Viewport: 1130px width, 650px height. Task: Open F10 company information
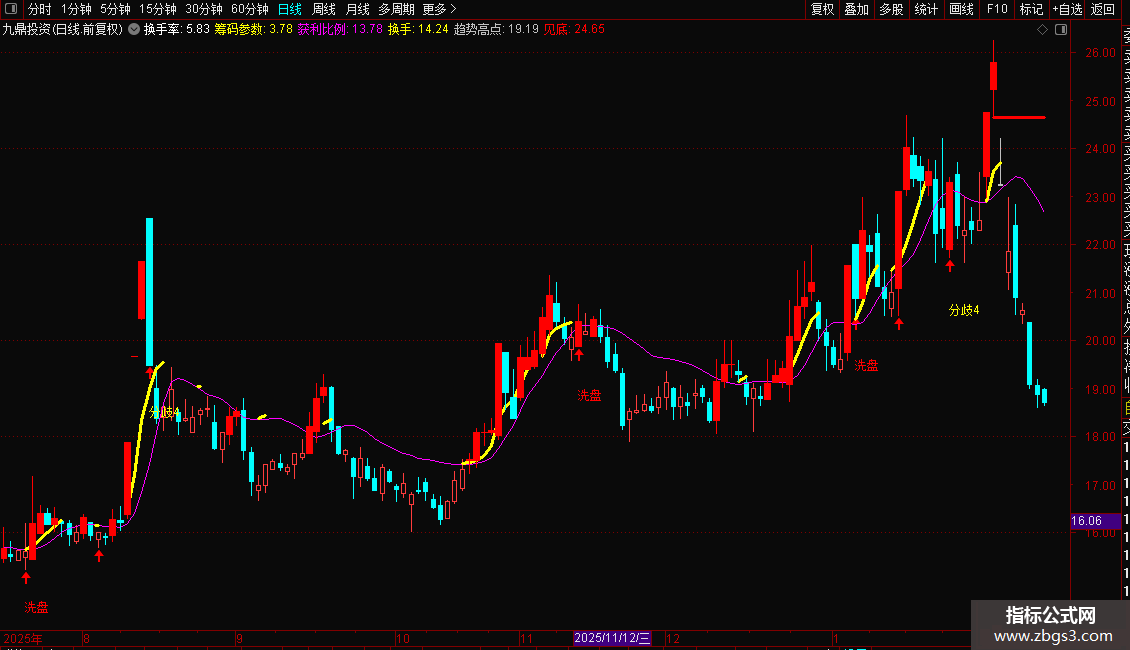997,9
